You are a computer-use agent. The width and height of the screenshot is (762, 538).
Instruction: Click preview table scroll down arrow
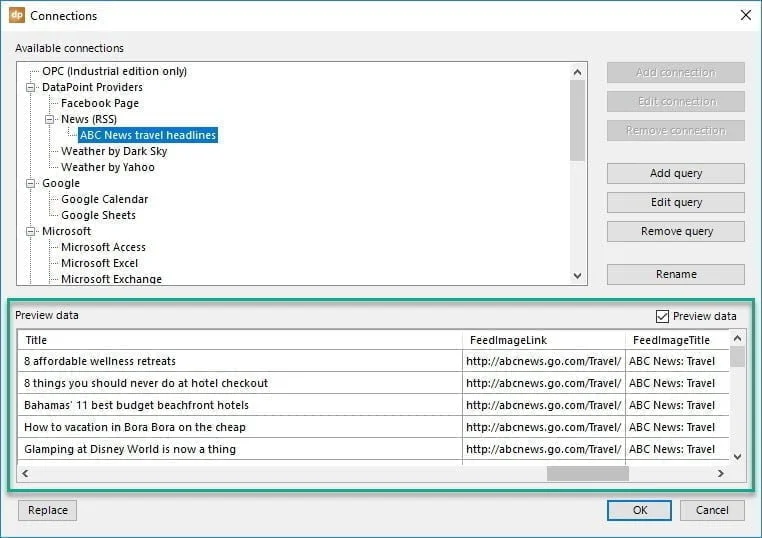coord(737,457)
